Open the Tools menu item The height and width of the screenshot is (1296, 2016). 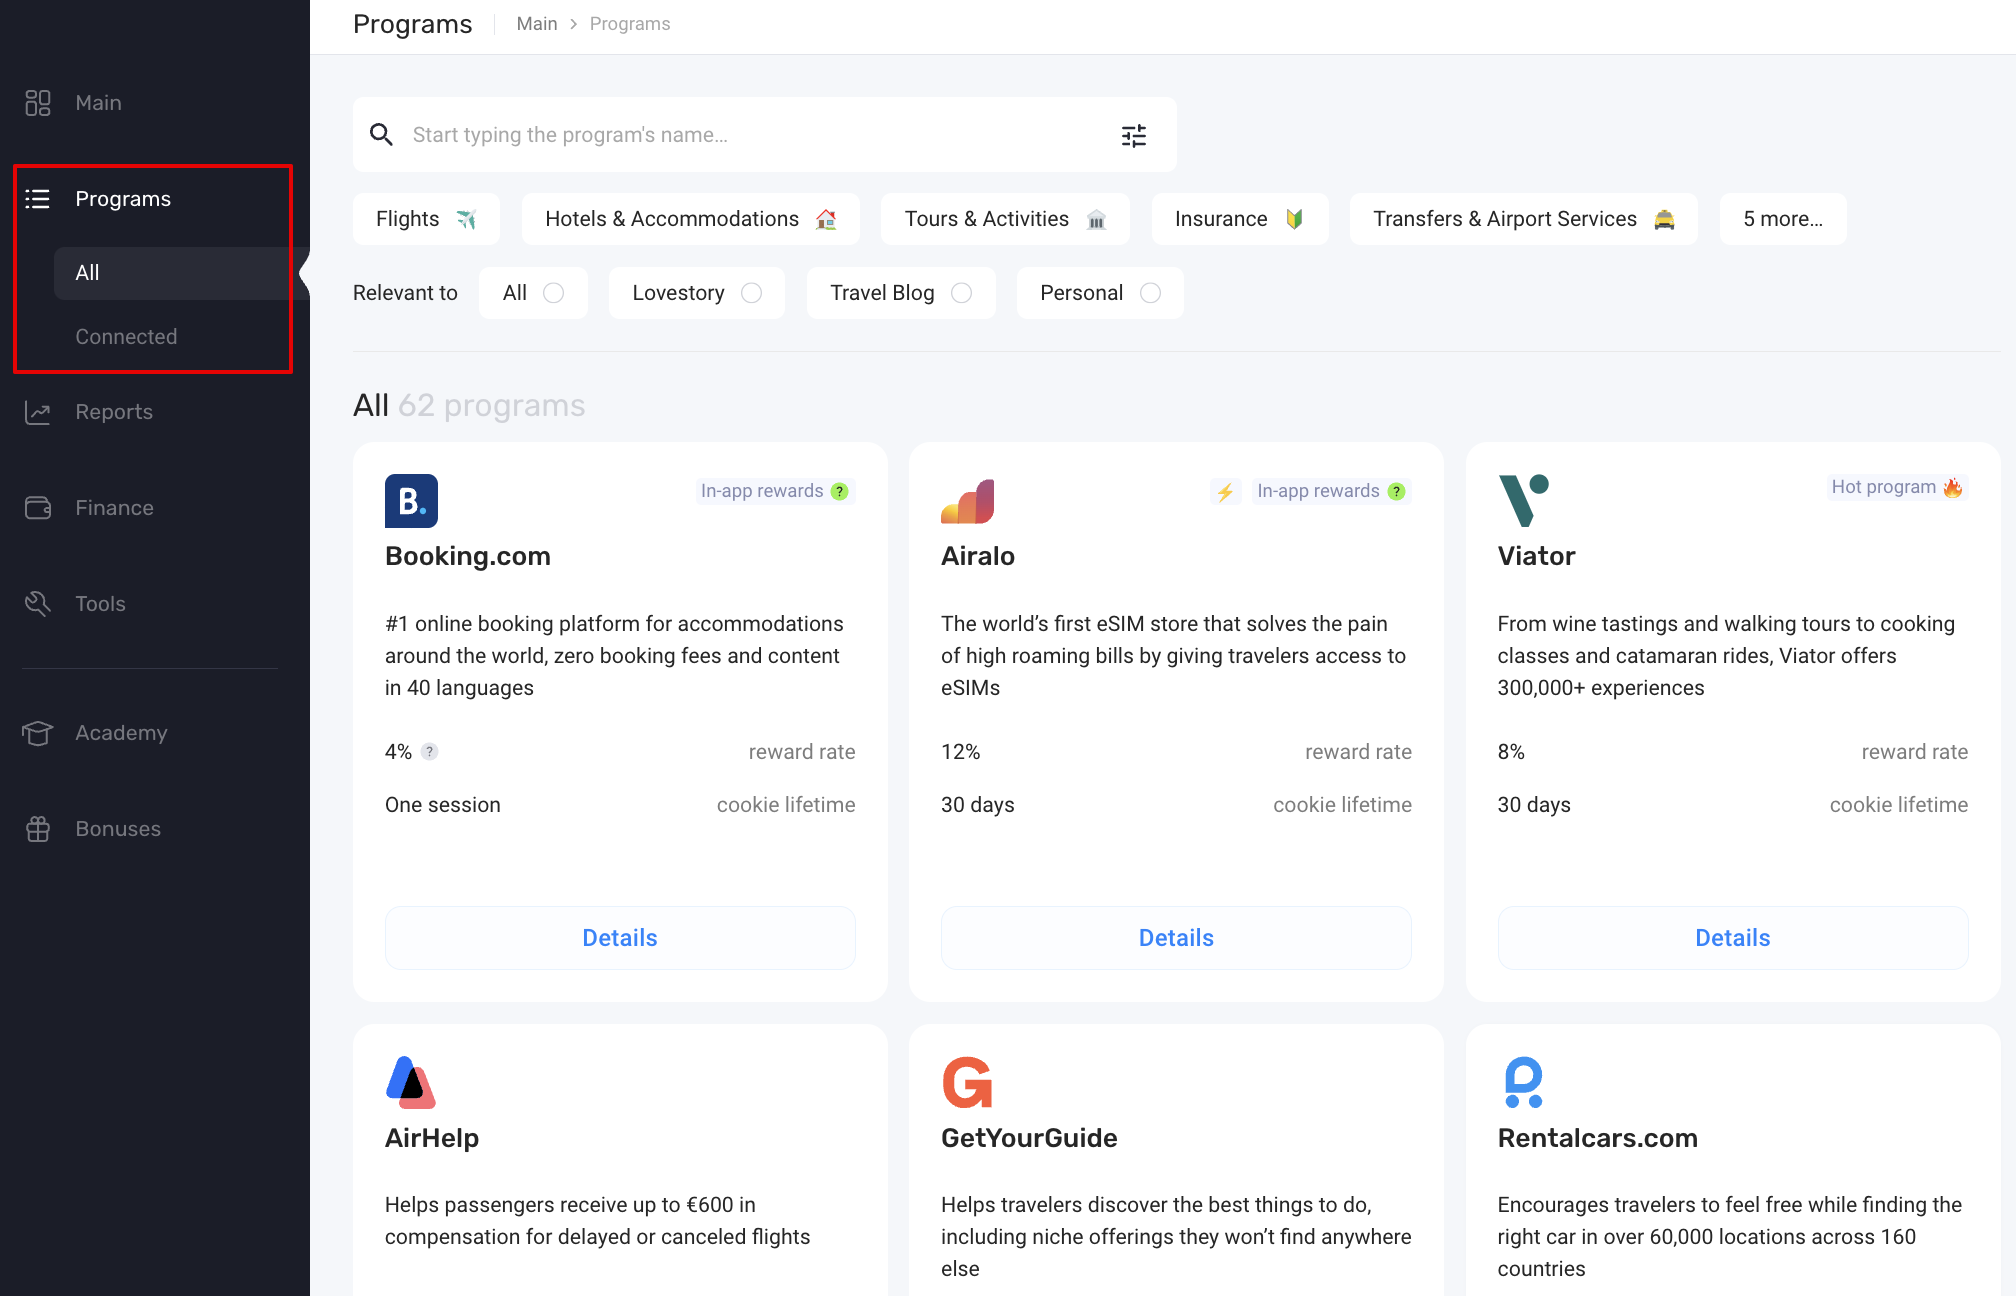(100, 604)
